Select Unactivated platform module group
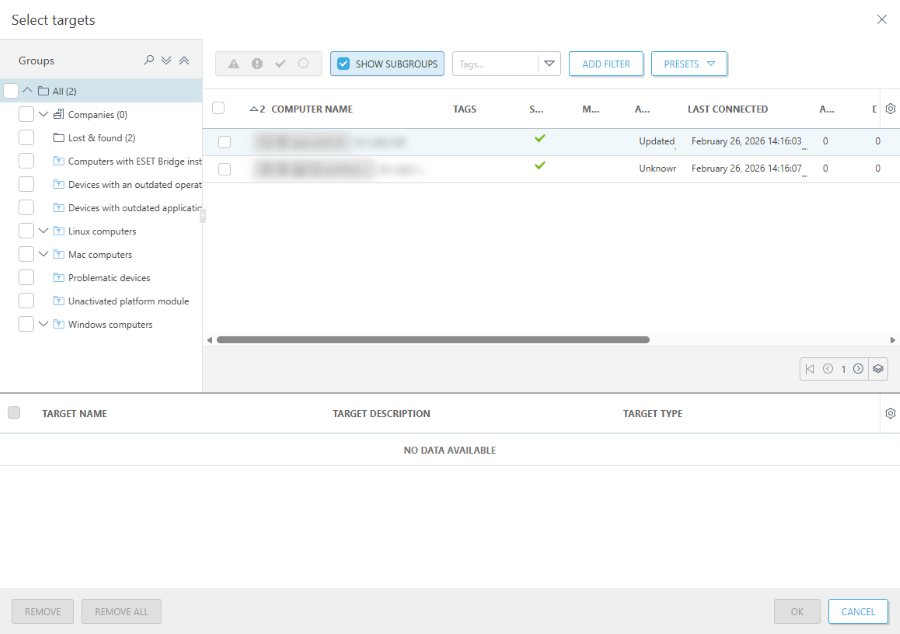Image resolution: width=900 pixels, height=634 pixels. (129, 301)
